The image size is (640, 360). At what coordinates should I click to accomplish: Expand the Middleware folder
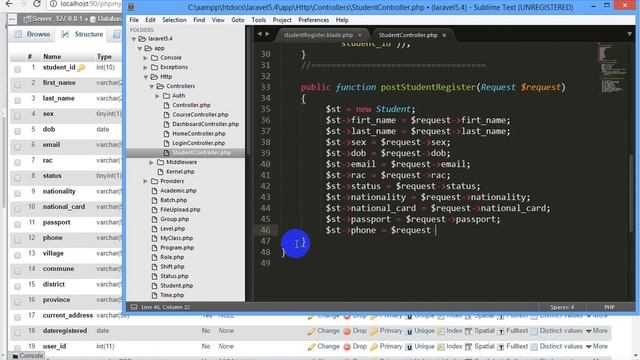click(151, 162)
